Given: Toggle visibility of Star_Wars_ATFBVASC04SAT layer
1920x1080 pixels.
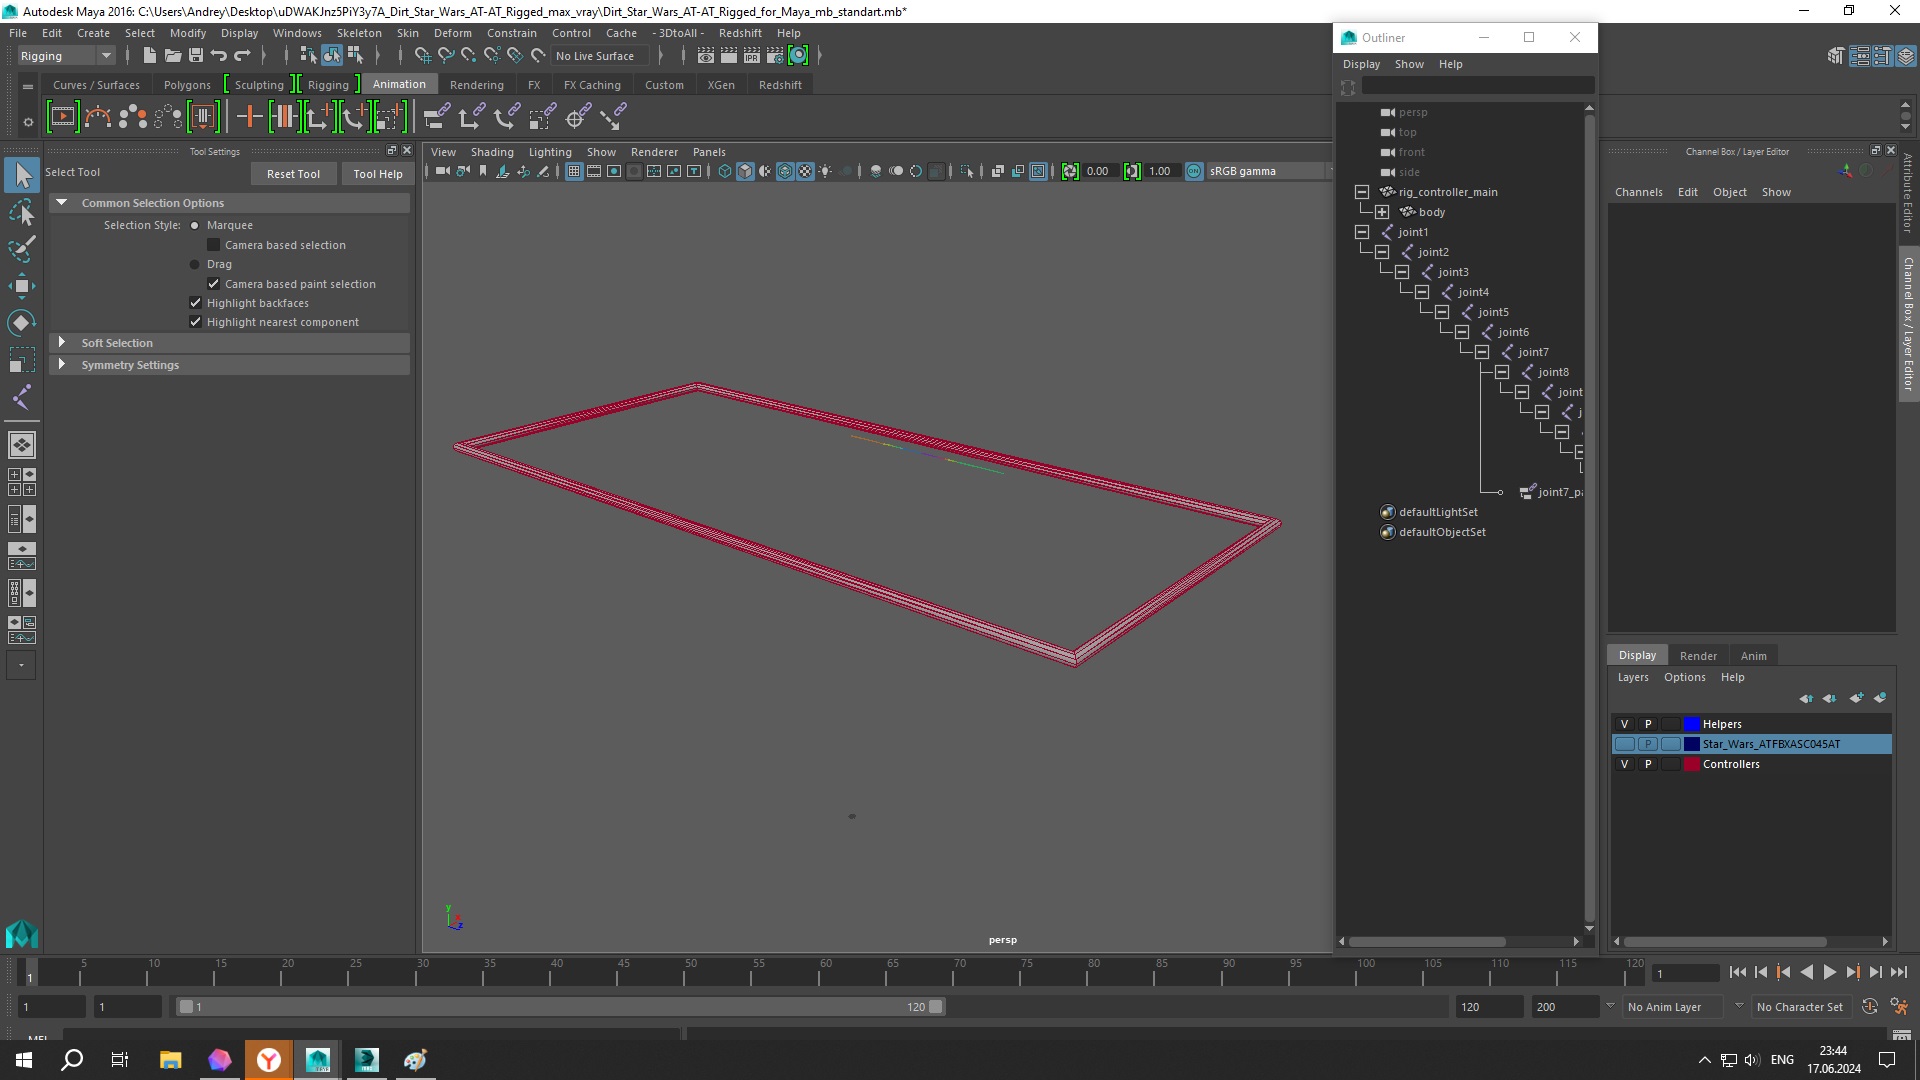Looking at the screenshot, I should [1623, 744].
